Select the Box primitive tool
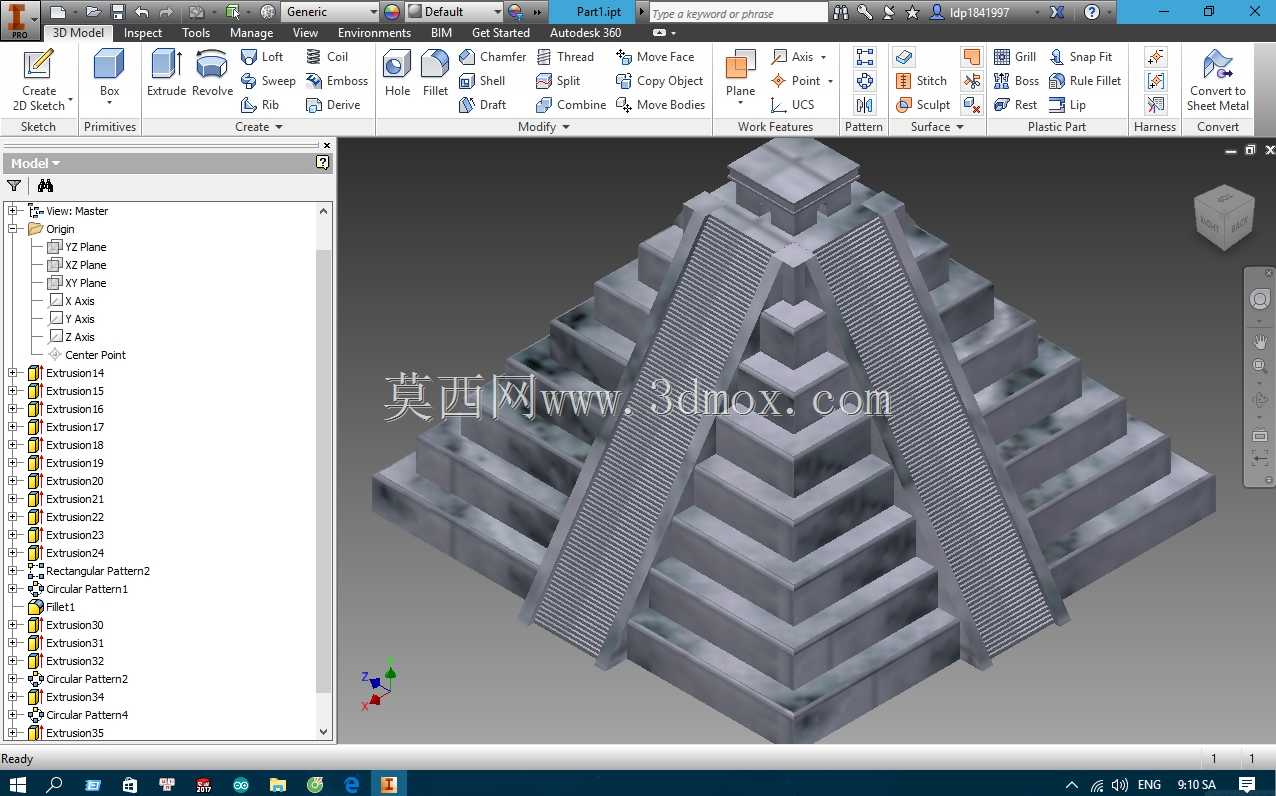1276x796 pixels. 109,80
